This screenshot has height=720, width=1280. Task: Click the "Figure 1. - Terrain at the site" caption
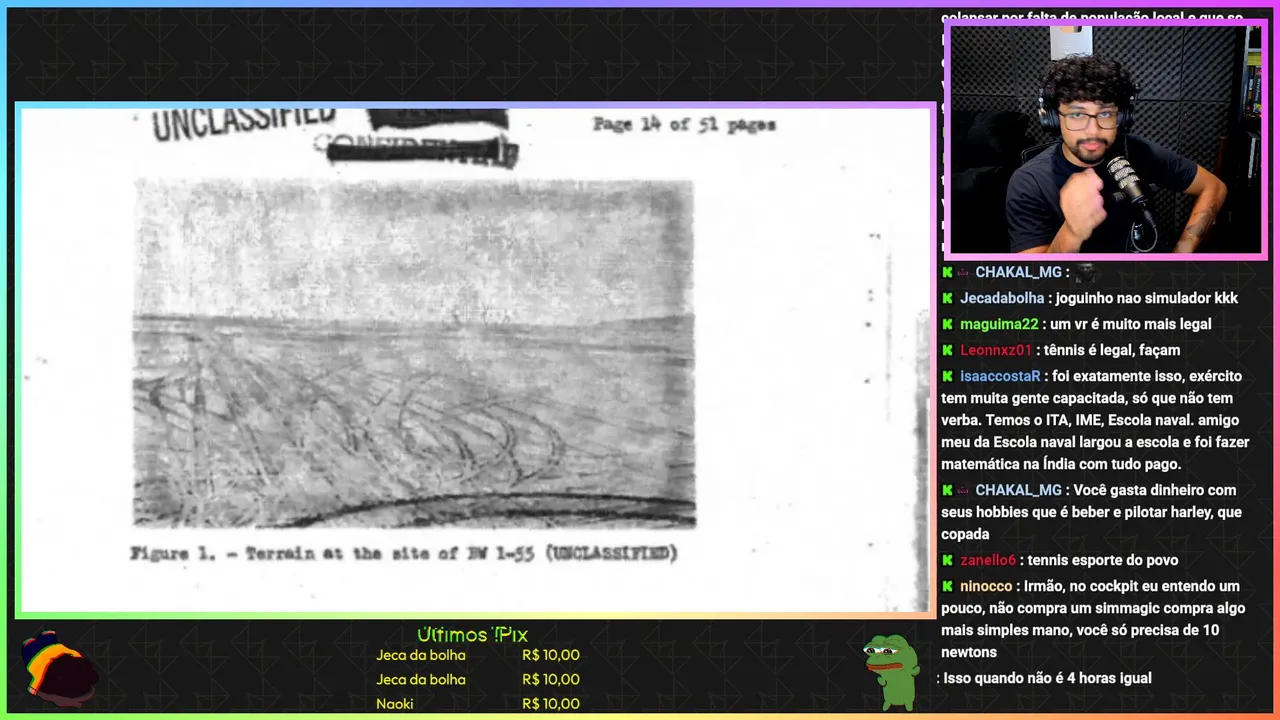click(403, 553)
